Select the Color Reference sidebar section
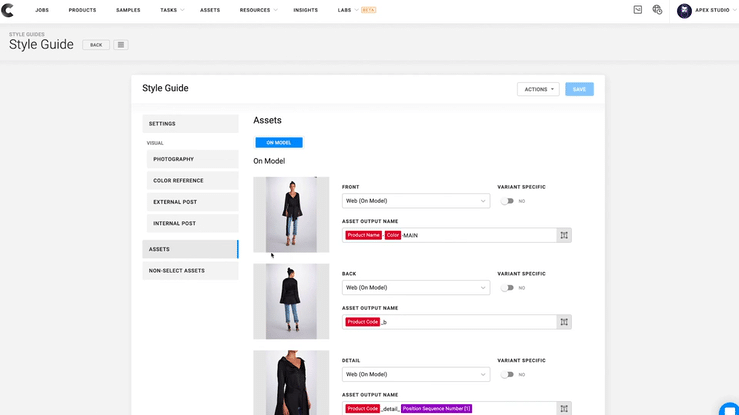 (x=190, y=181)
